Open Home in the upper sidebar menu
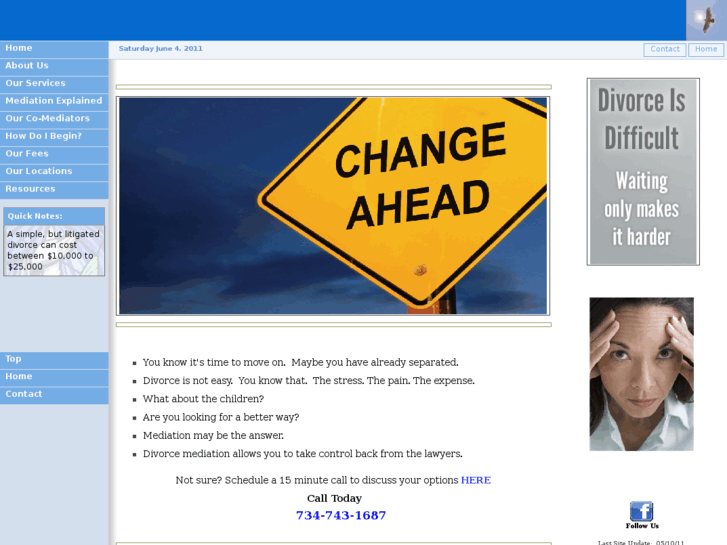Image resolution: width=727 pixels, height=545 pixels. [x=54, y=49]
